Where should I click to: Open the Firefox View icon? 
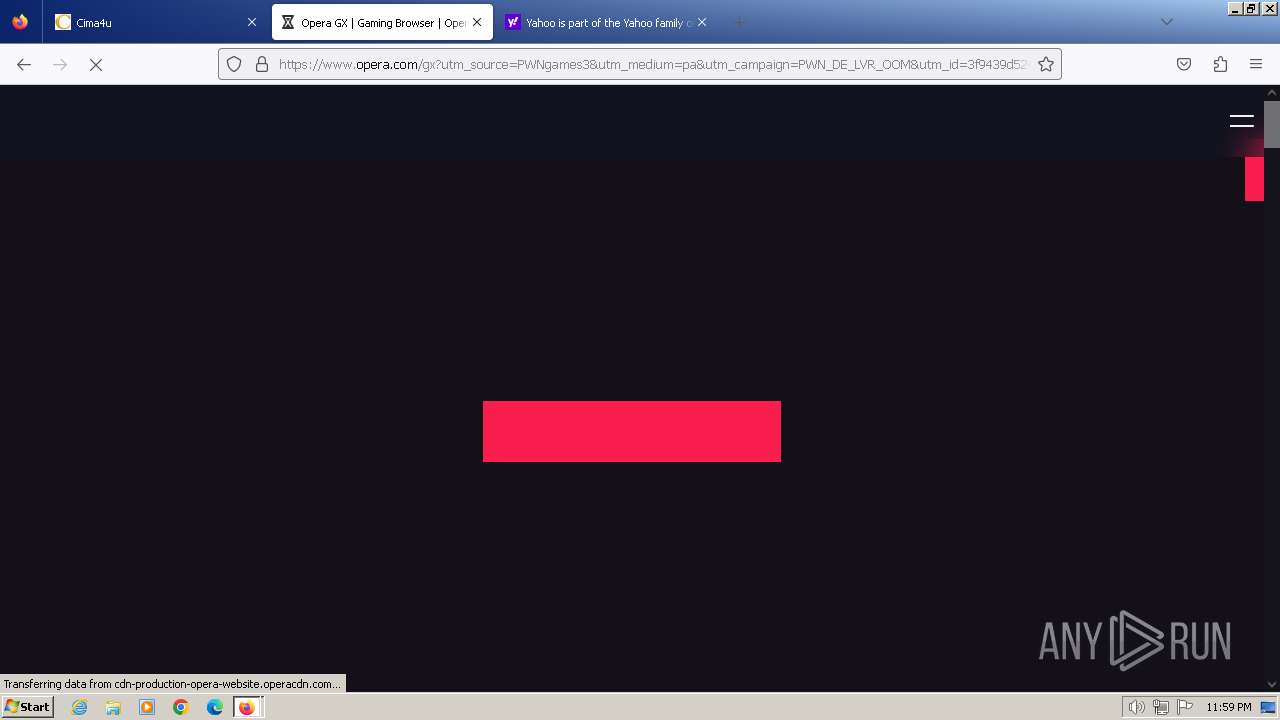point(20,22)
